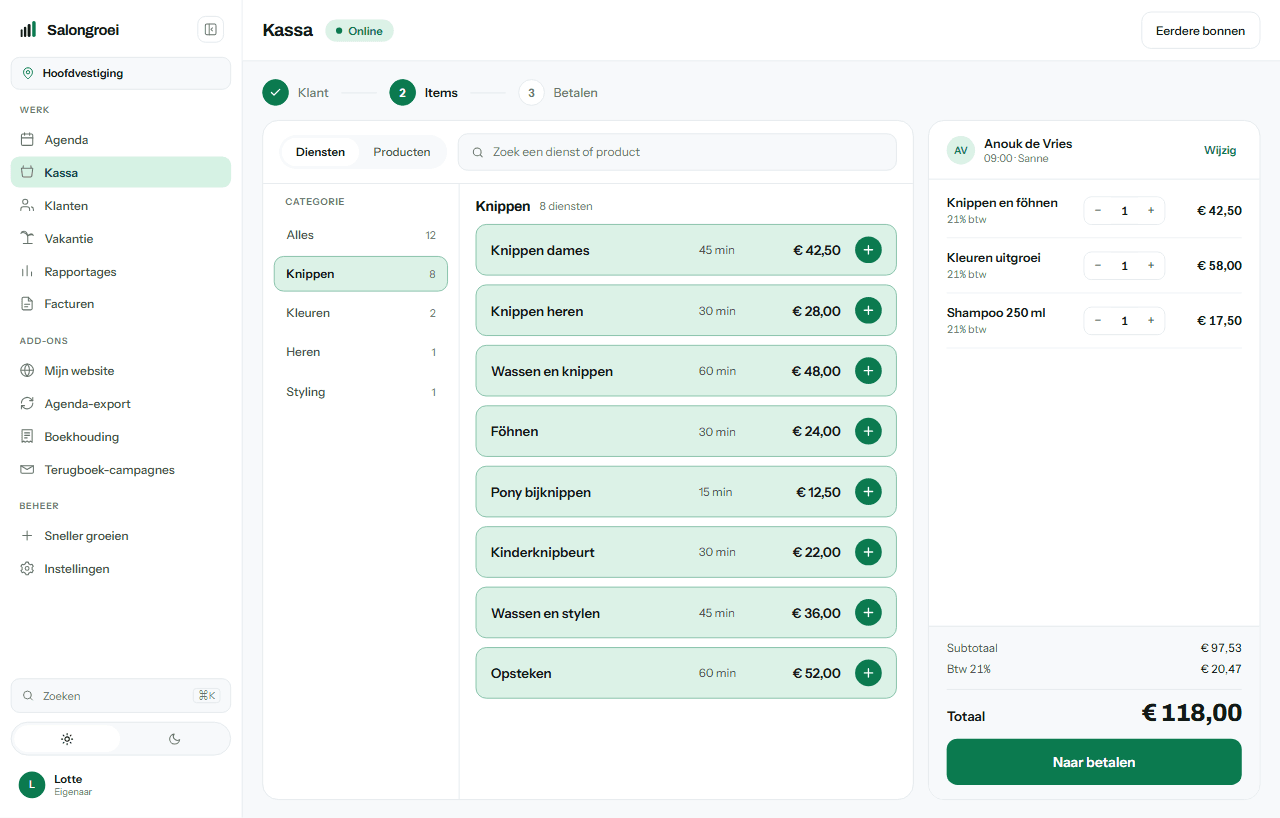Switch to dark theme with moon icon

(175, 739)
